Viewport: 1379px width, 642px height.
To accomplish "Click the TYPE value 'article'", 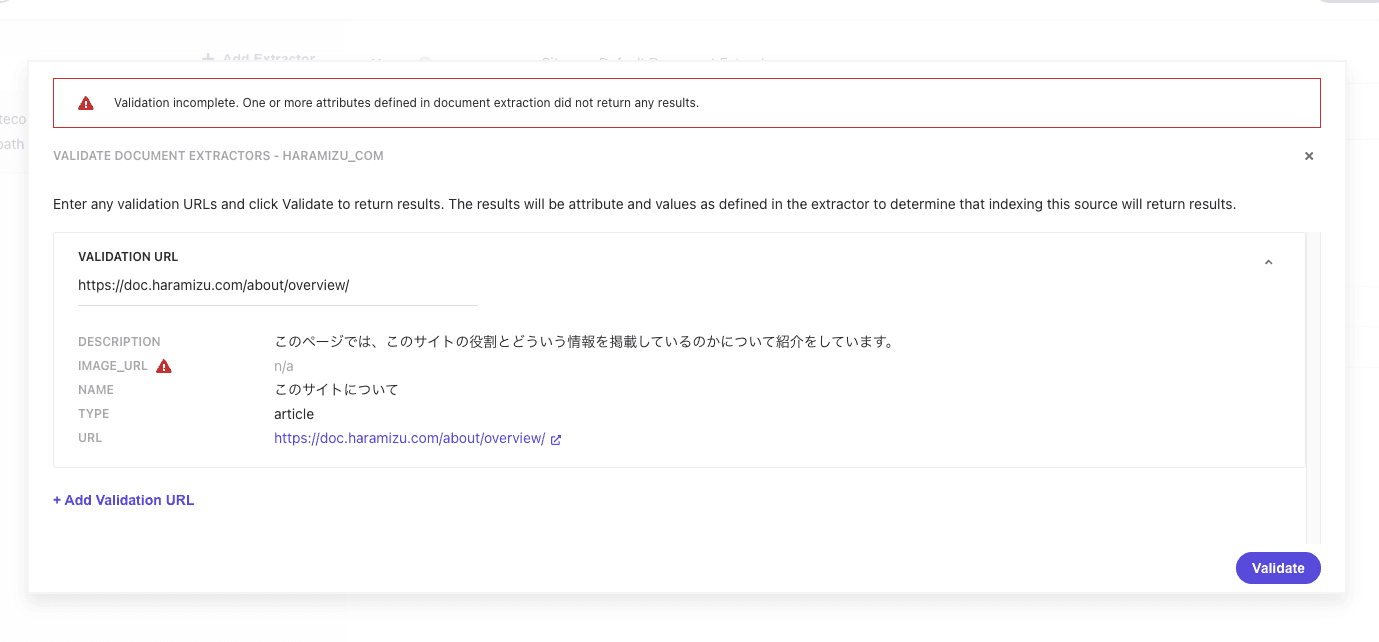I will pyautogui.click(x=294, y=414).
